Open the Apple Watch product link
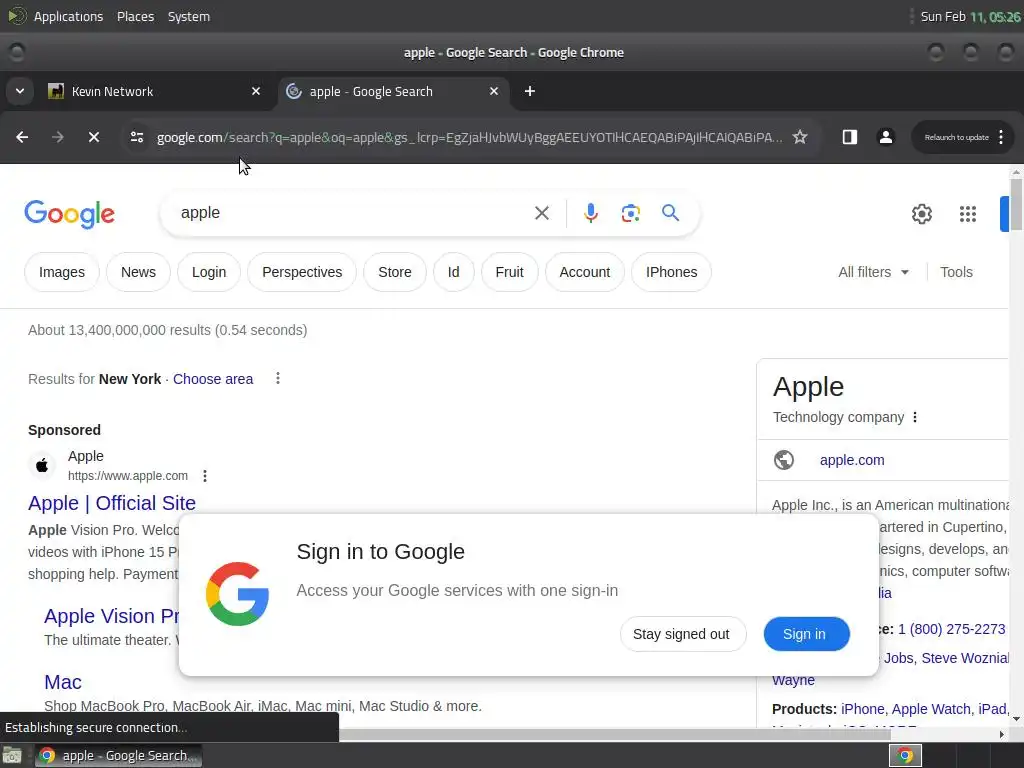Viewport: 1024px width, 768px height. (931, 709)
